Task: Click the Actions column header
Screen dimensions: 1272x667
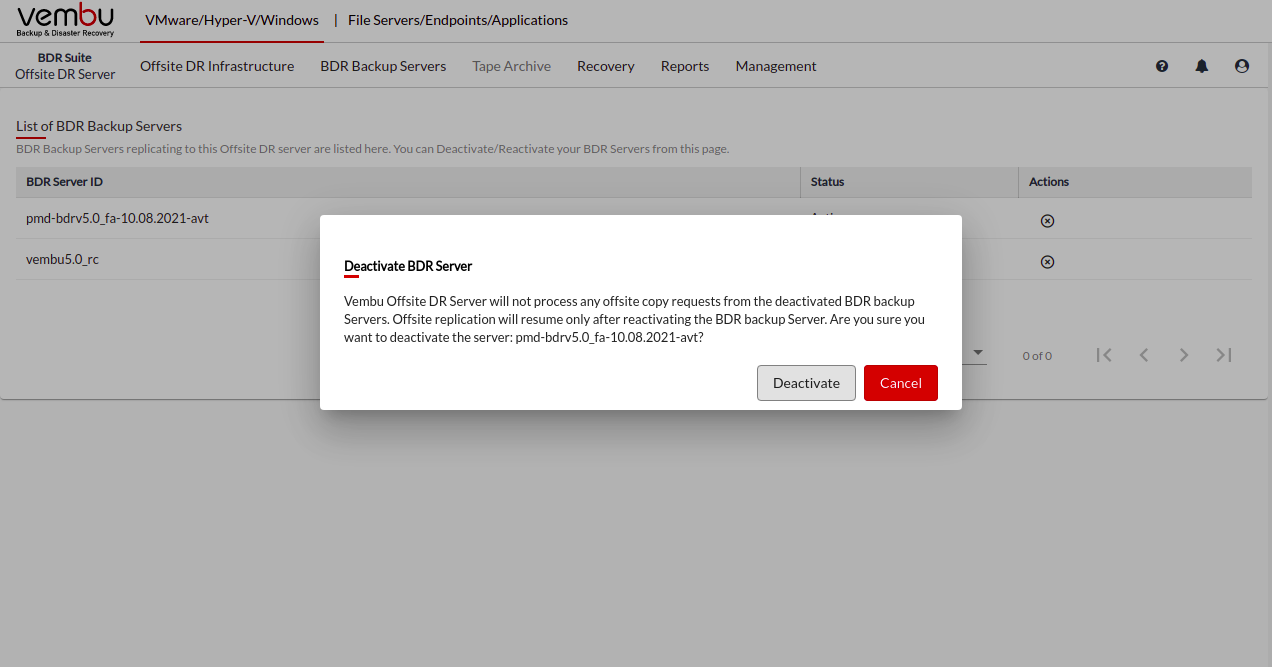Action: click(1049, 182)
